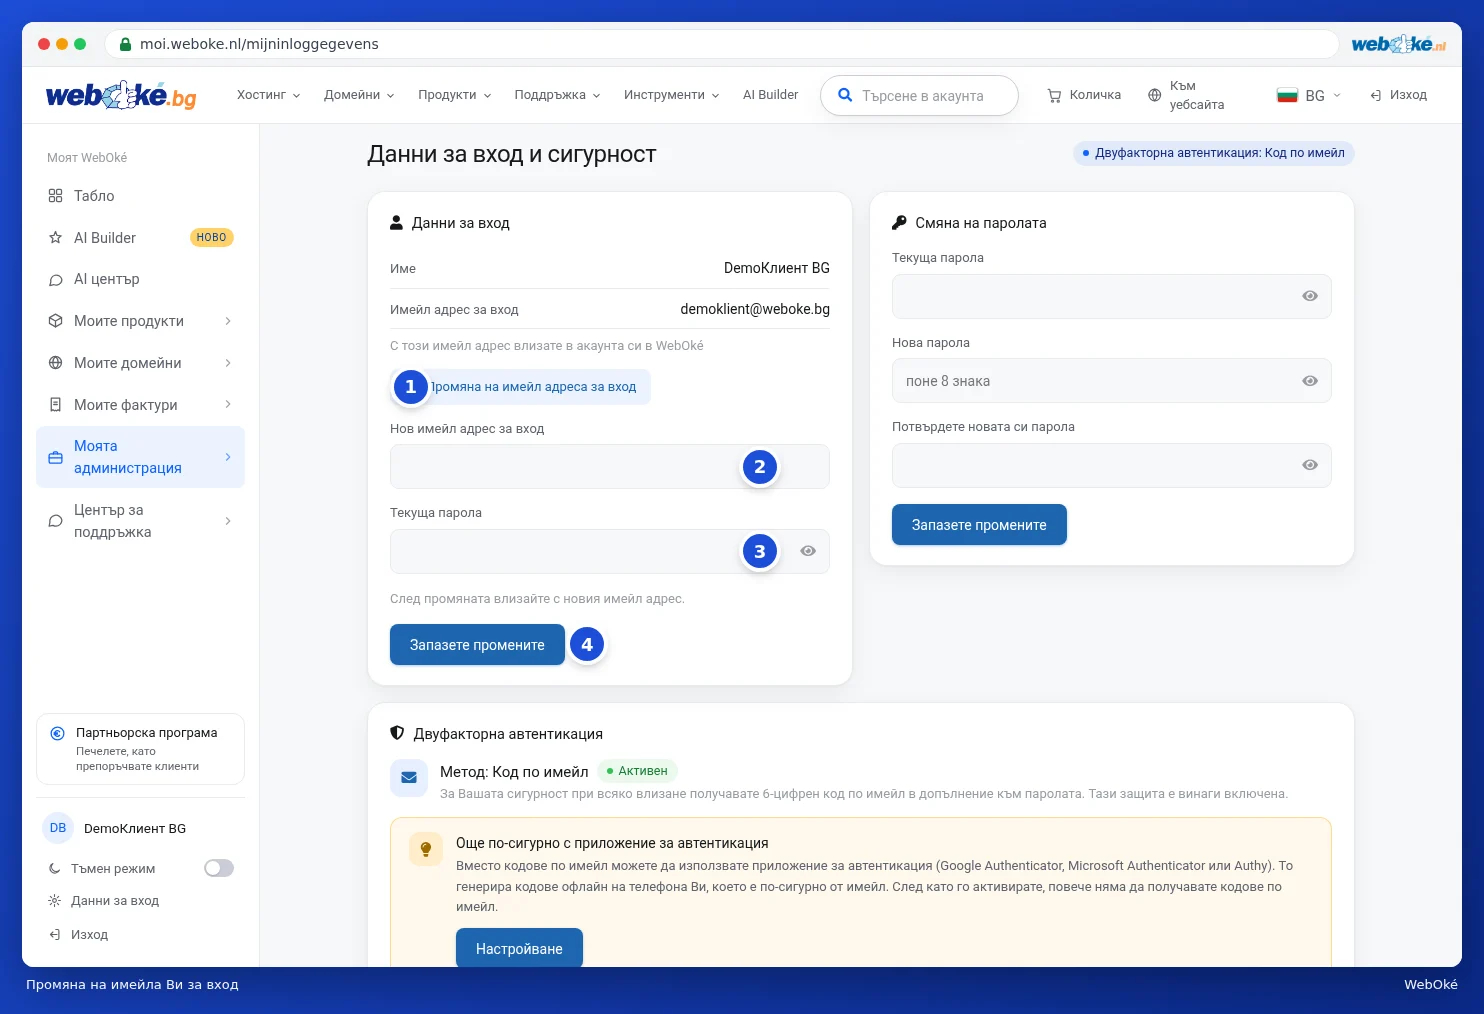Click Промяна на имейл адреса за вход
Image resolution: width=1484 pixels, height=1014 pixels.
click(520, 387)
